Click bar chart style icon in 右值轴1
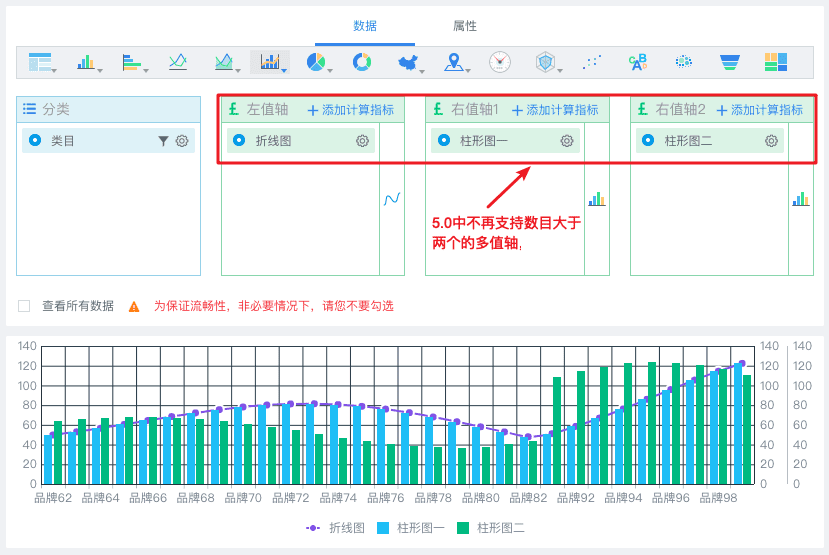Viewport: 829px width, 555px height. [597, 199]
